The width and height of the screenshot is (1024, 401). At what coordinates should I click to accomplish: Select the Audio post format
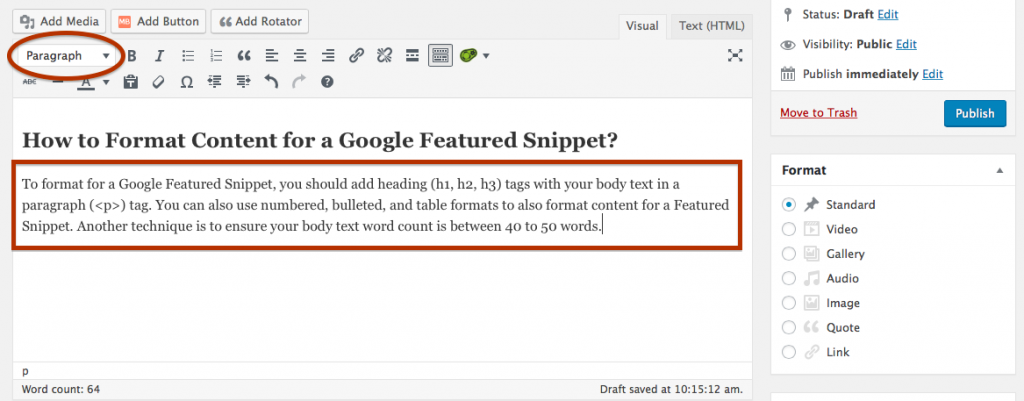(789, 279)
